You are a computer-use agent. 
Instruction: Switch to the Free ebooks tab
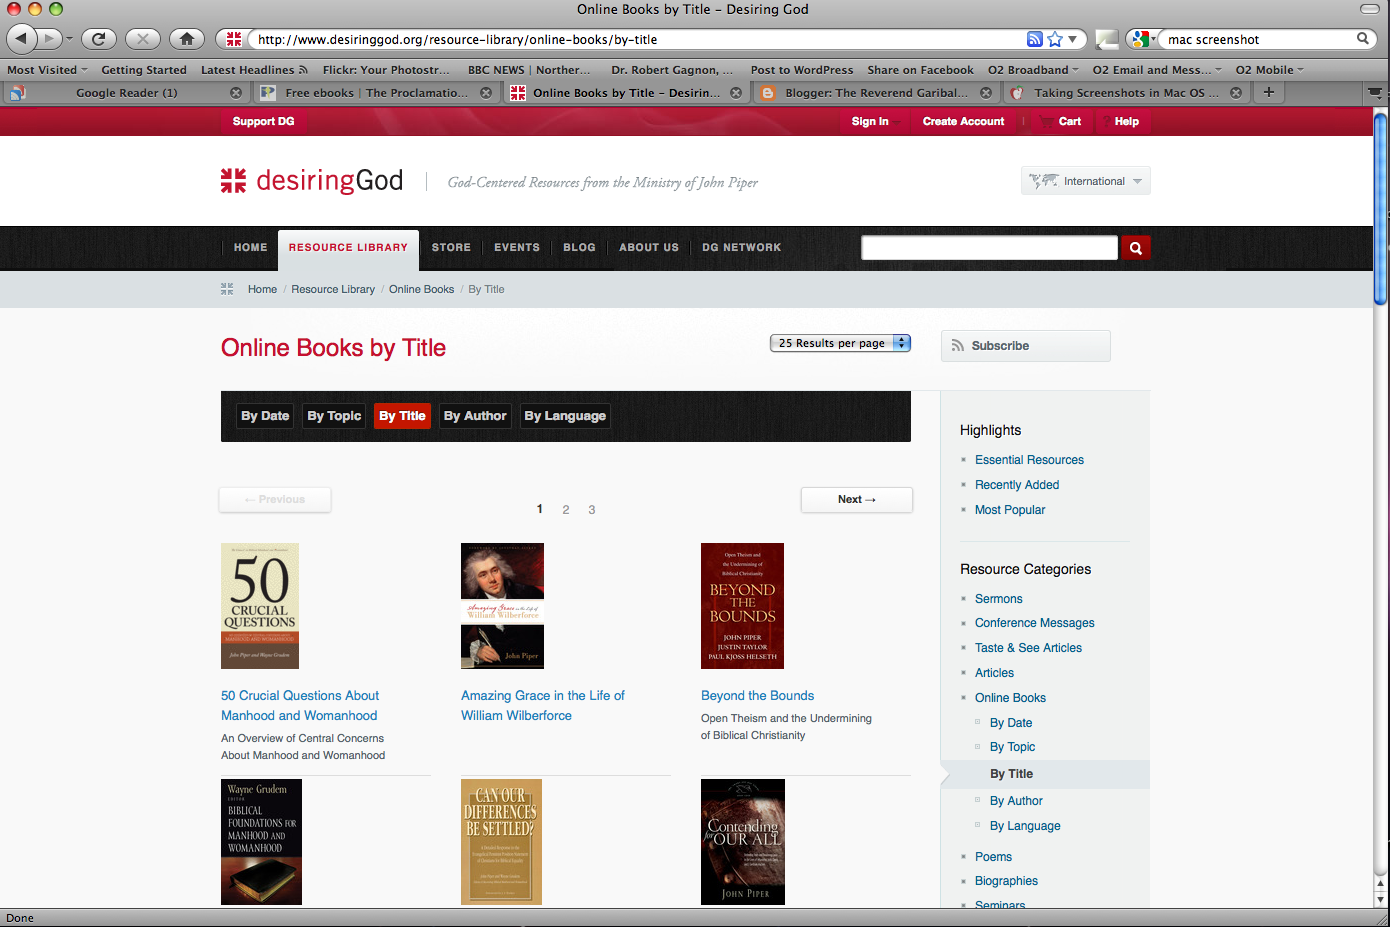(376, 93)
